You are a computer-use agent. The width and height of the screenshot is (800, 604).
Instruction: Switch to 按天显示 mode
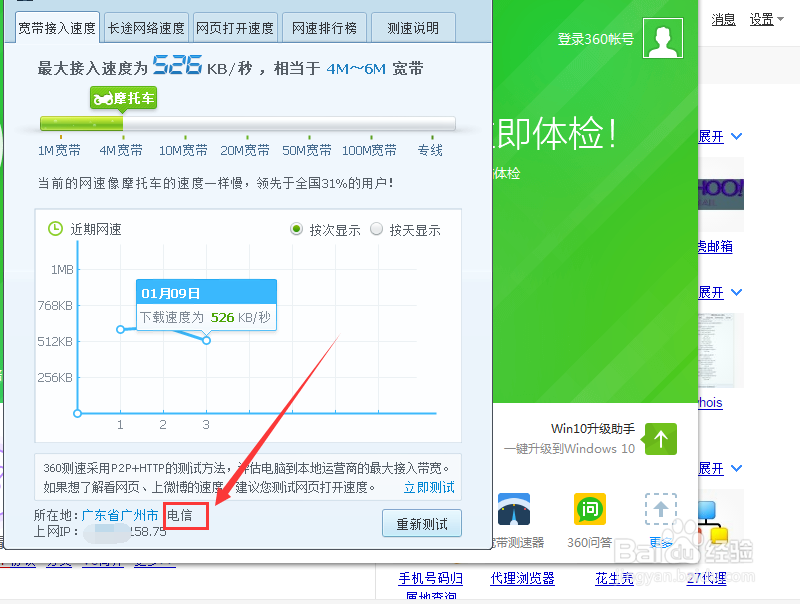pos(376,228)
